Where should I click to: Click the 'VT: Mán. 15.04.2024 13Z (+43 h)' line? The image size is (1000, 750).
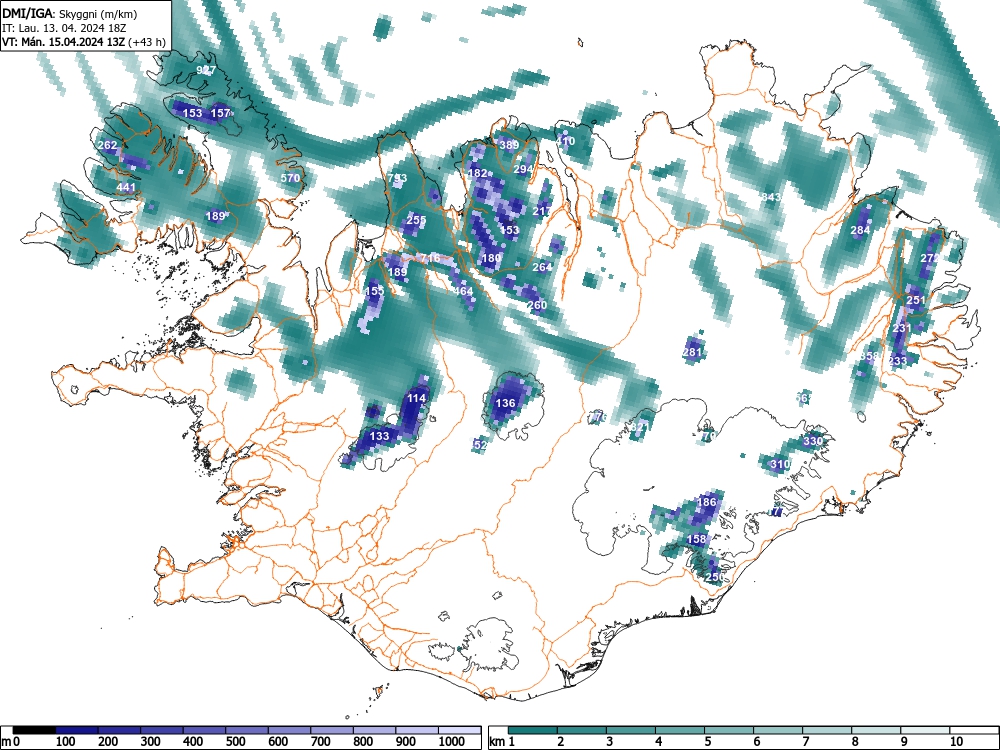[x=84, y=42]
